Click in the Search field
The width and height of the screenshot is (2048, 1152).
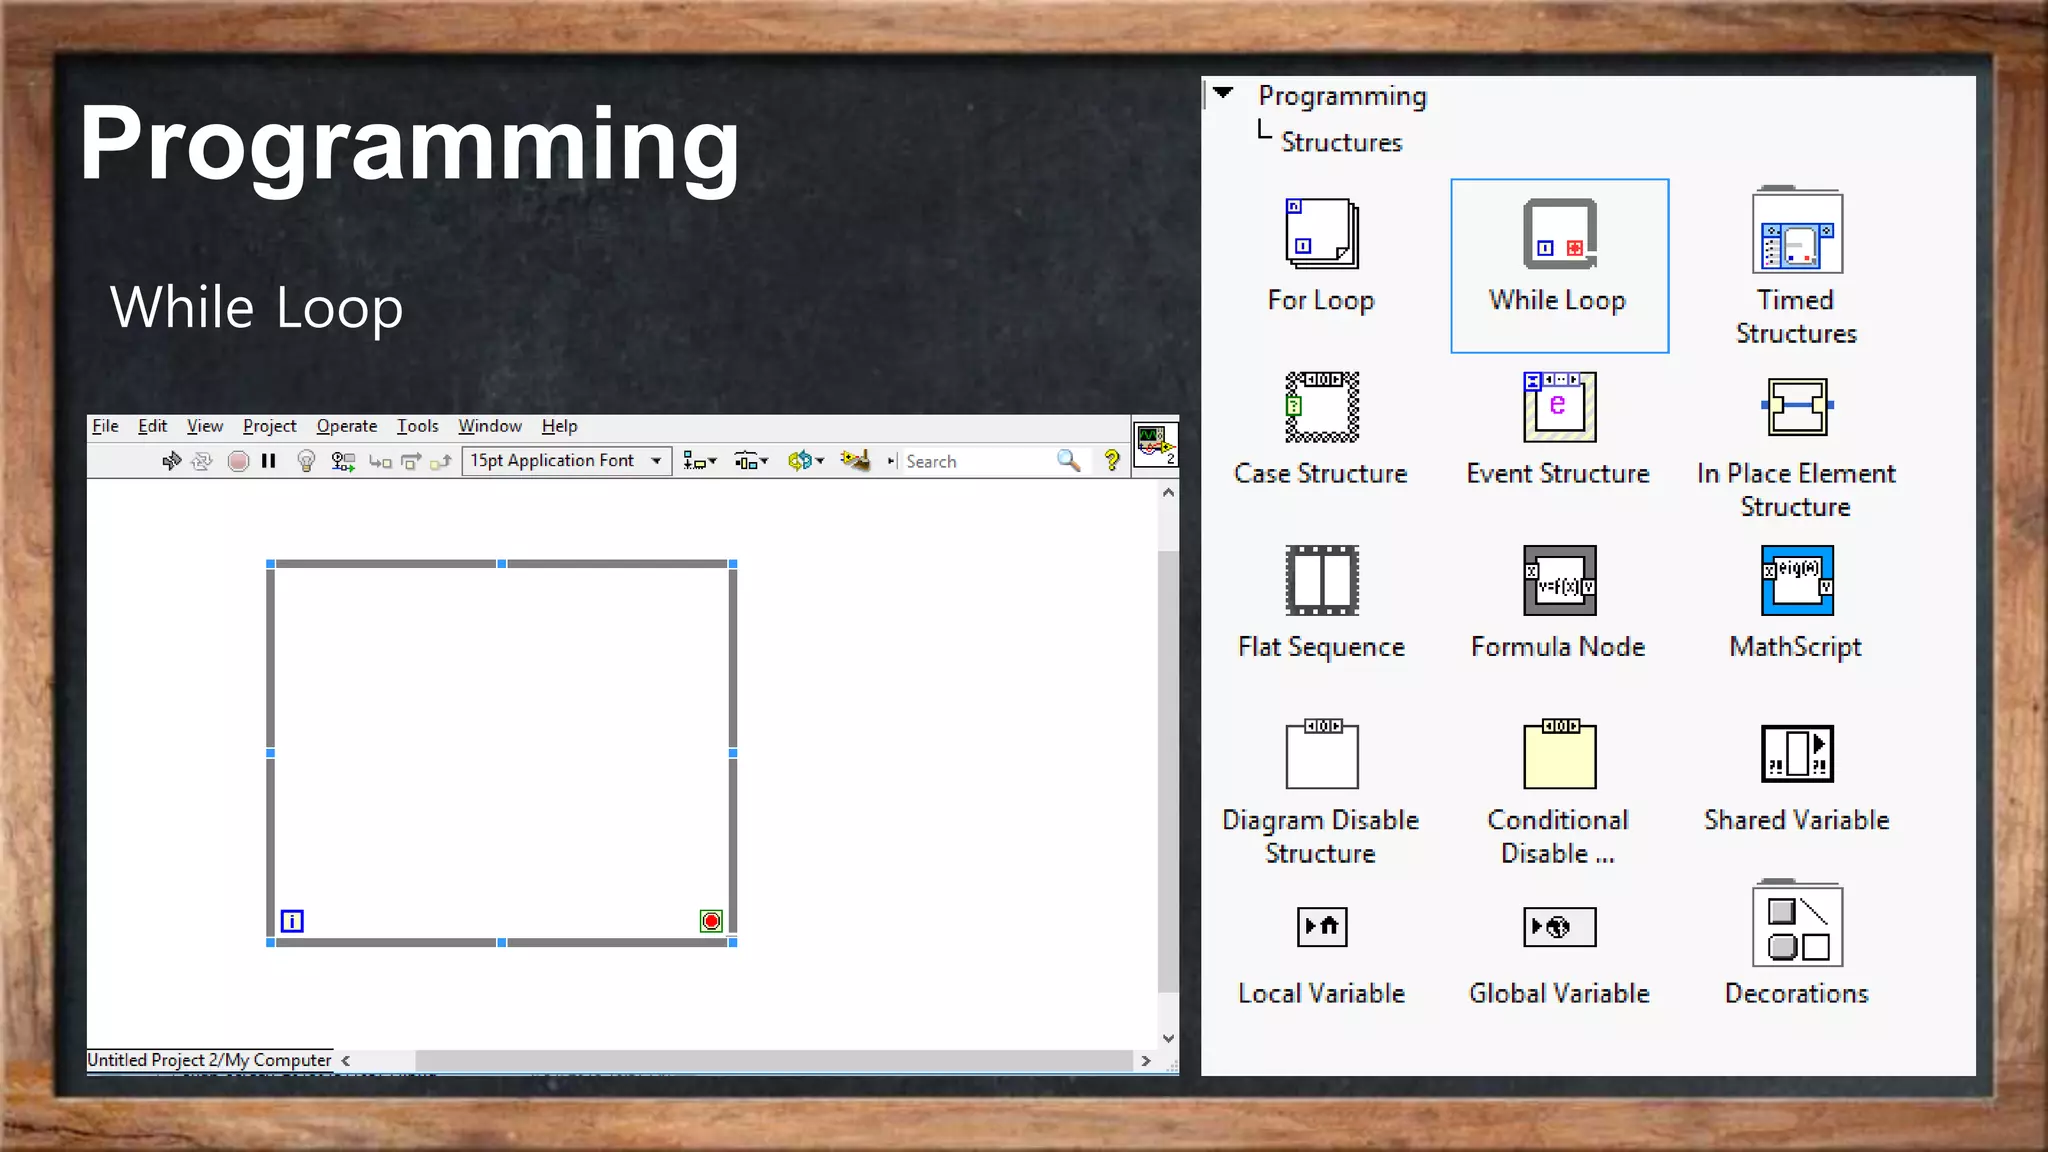pos(975,461)
